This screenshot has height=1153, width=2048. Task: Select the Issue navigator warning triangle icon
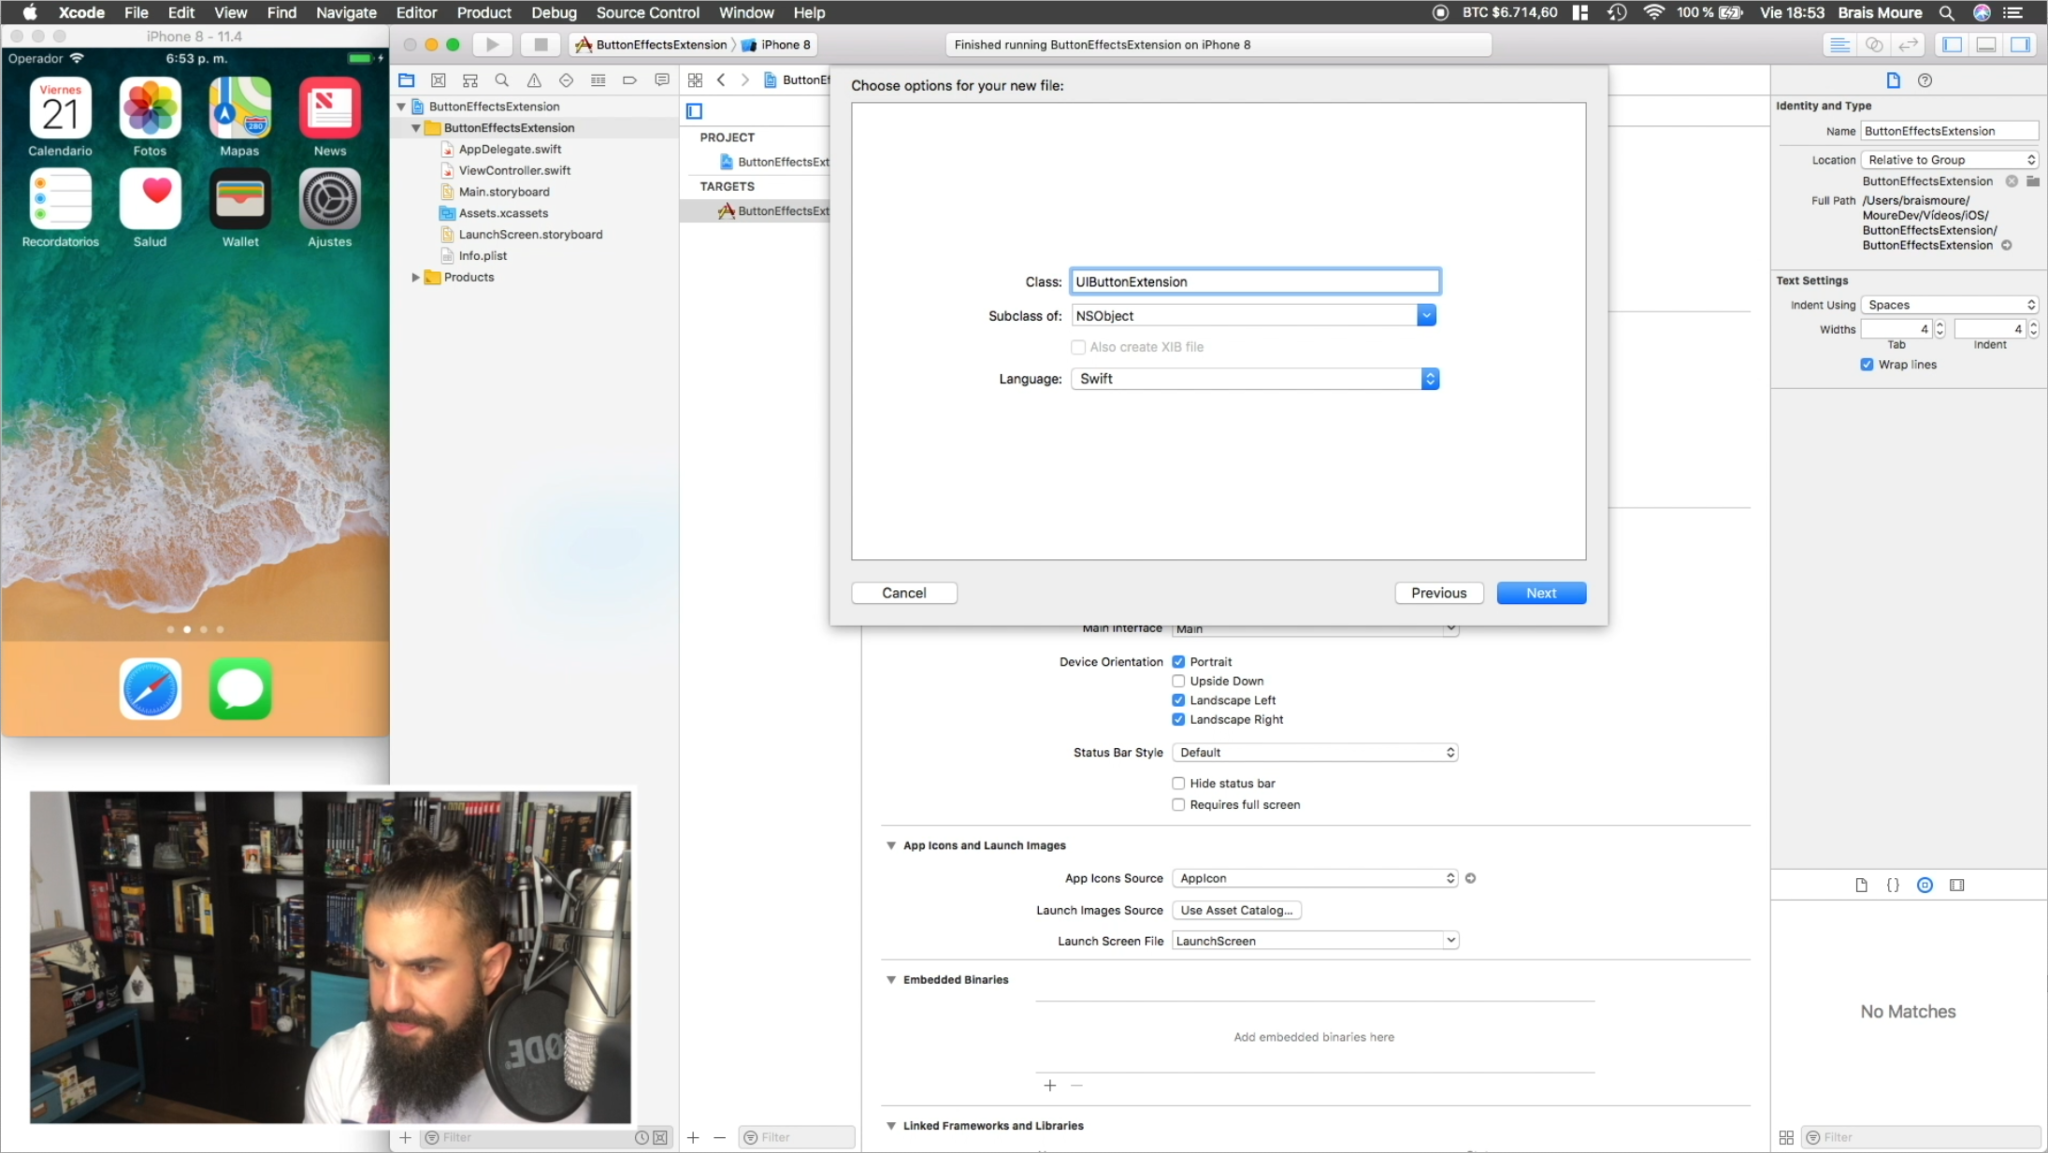[x=535, y=80]
